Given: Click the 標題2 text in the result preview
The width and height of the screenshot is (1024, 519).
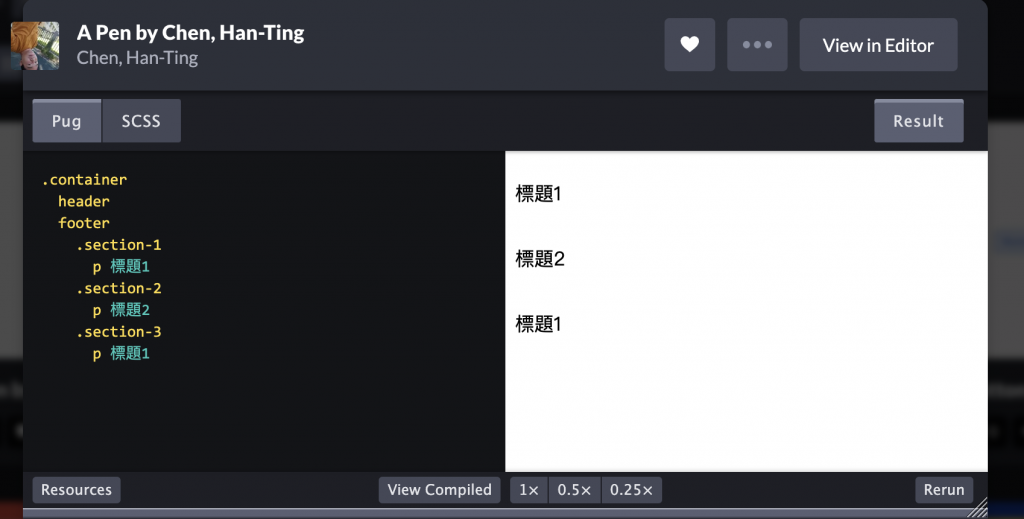Looking at the screenshot, I should (540, 259).
